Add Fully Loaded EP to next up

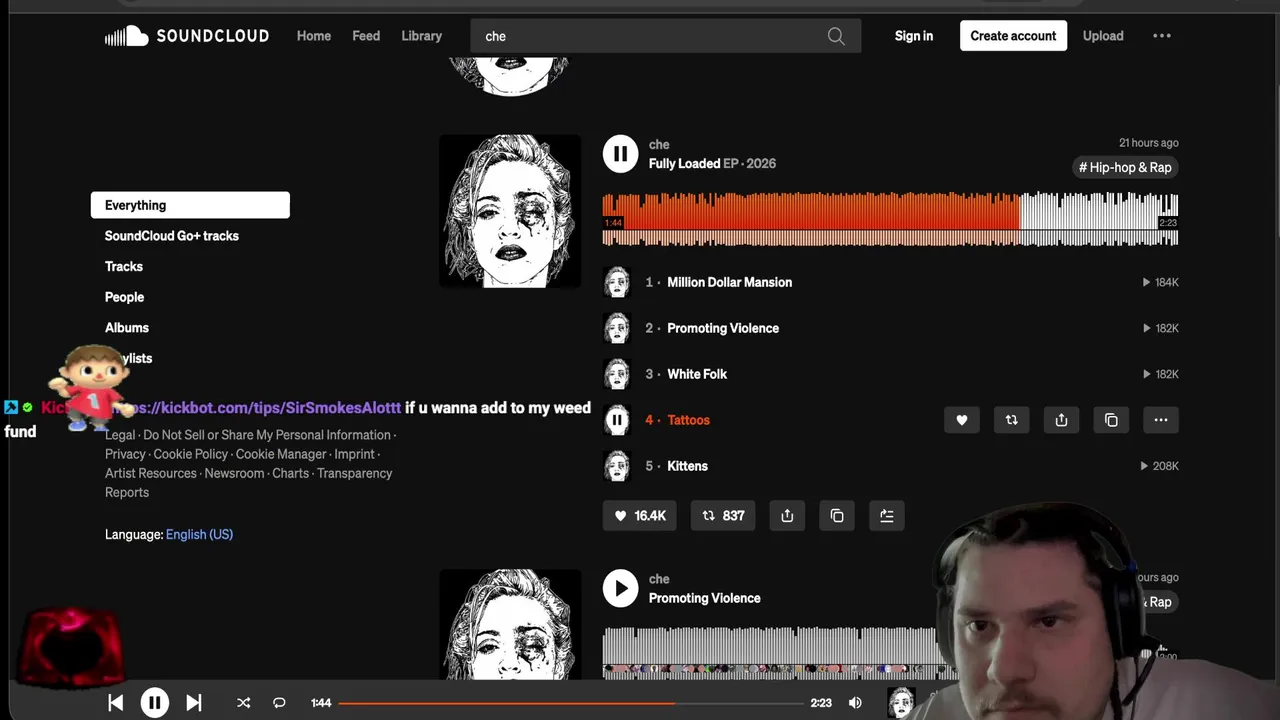[x=887, y=516]
